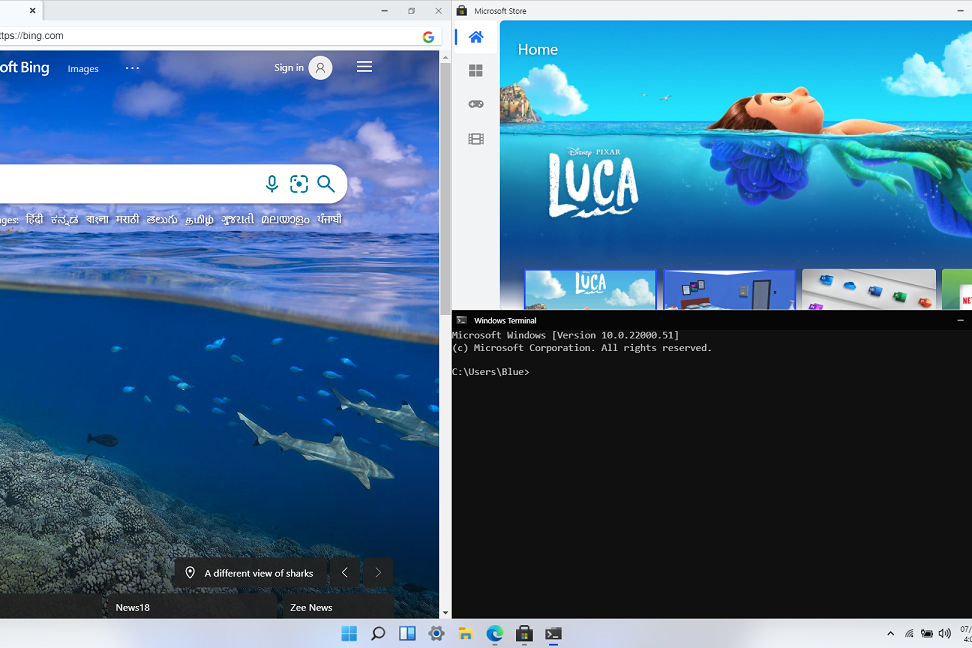Open Windows Terminal on taskbar
This screenshot has height=648, width=972.
tap(554, 633)
